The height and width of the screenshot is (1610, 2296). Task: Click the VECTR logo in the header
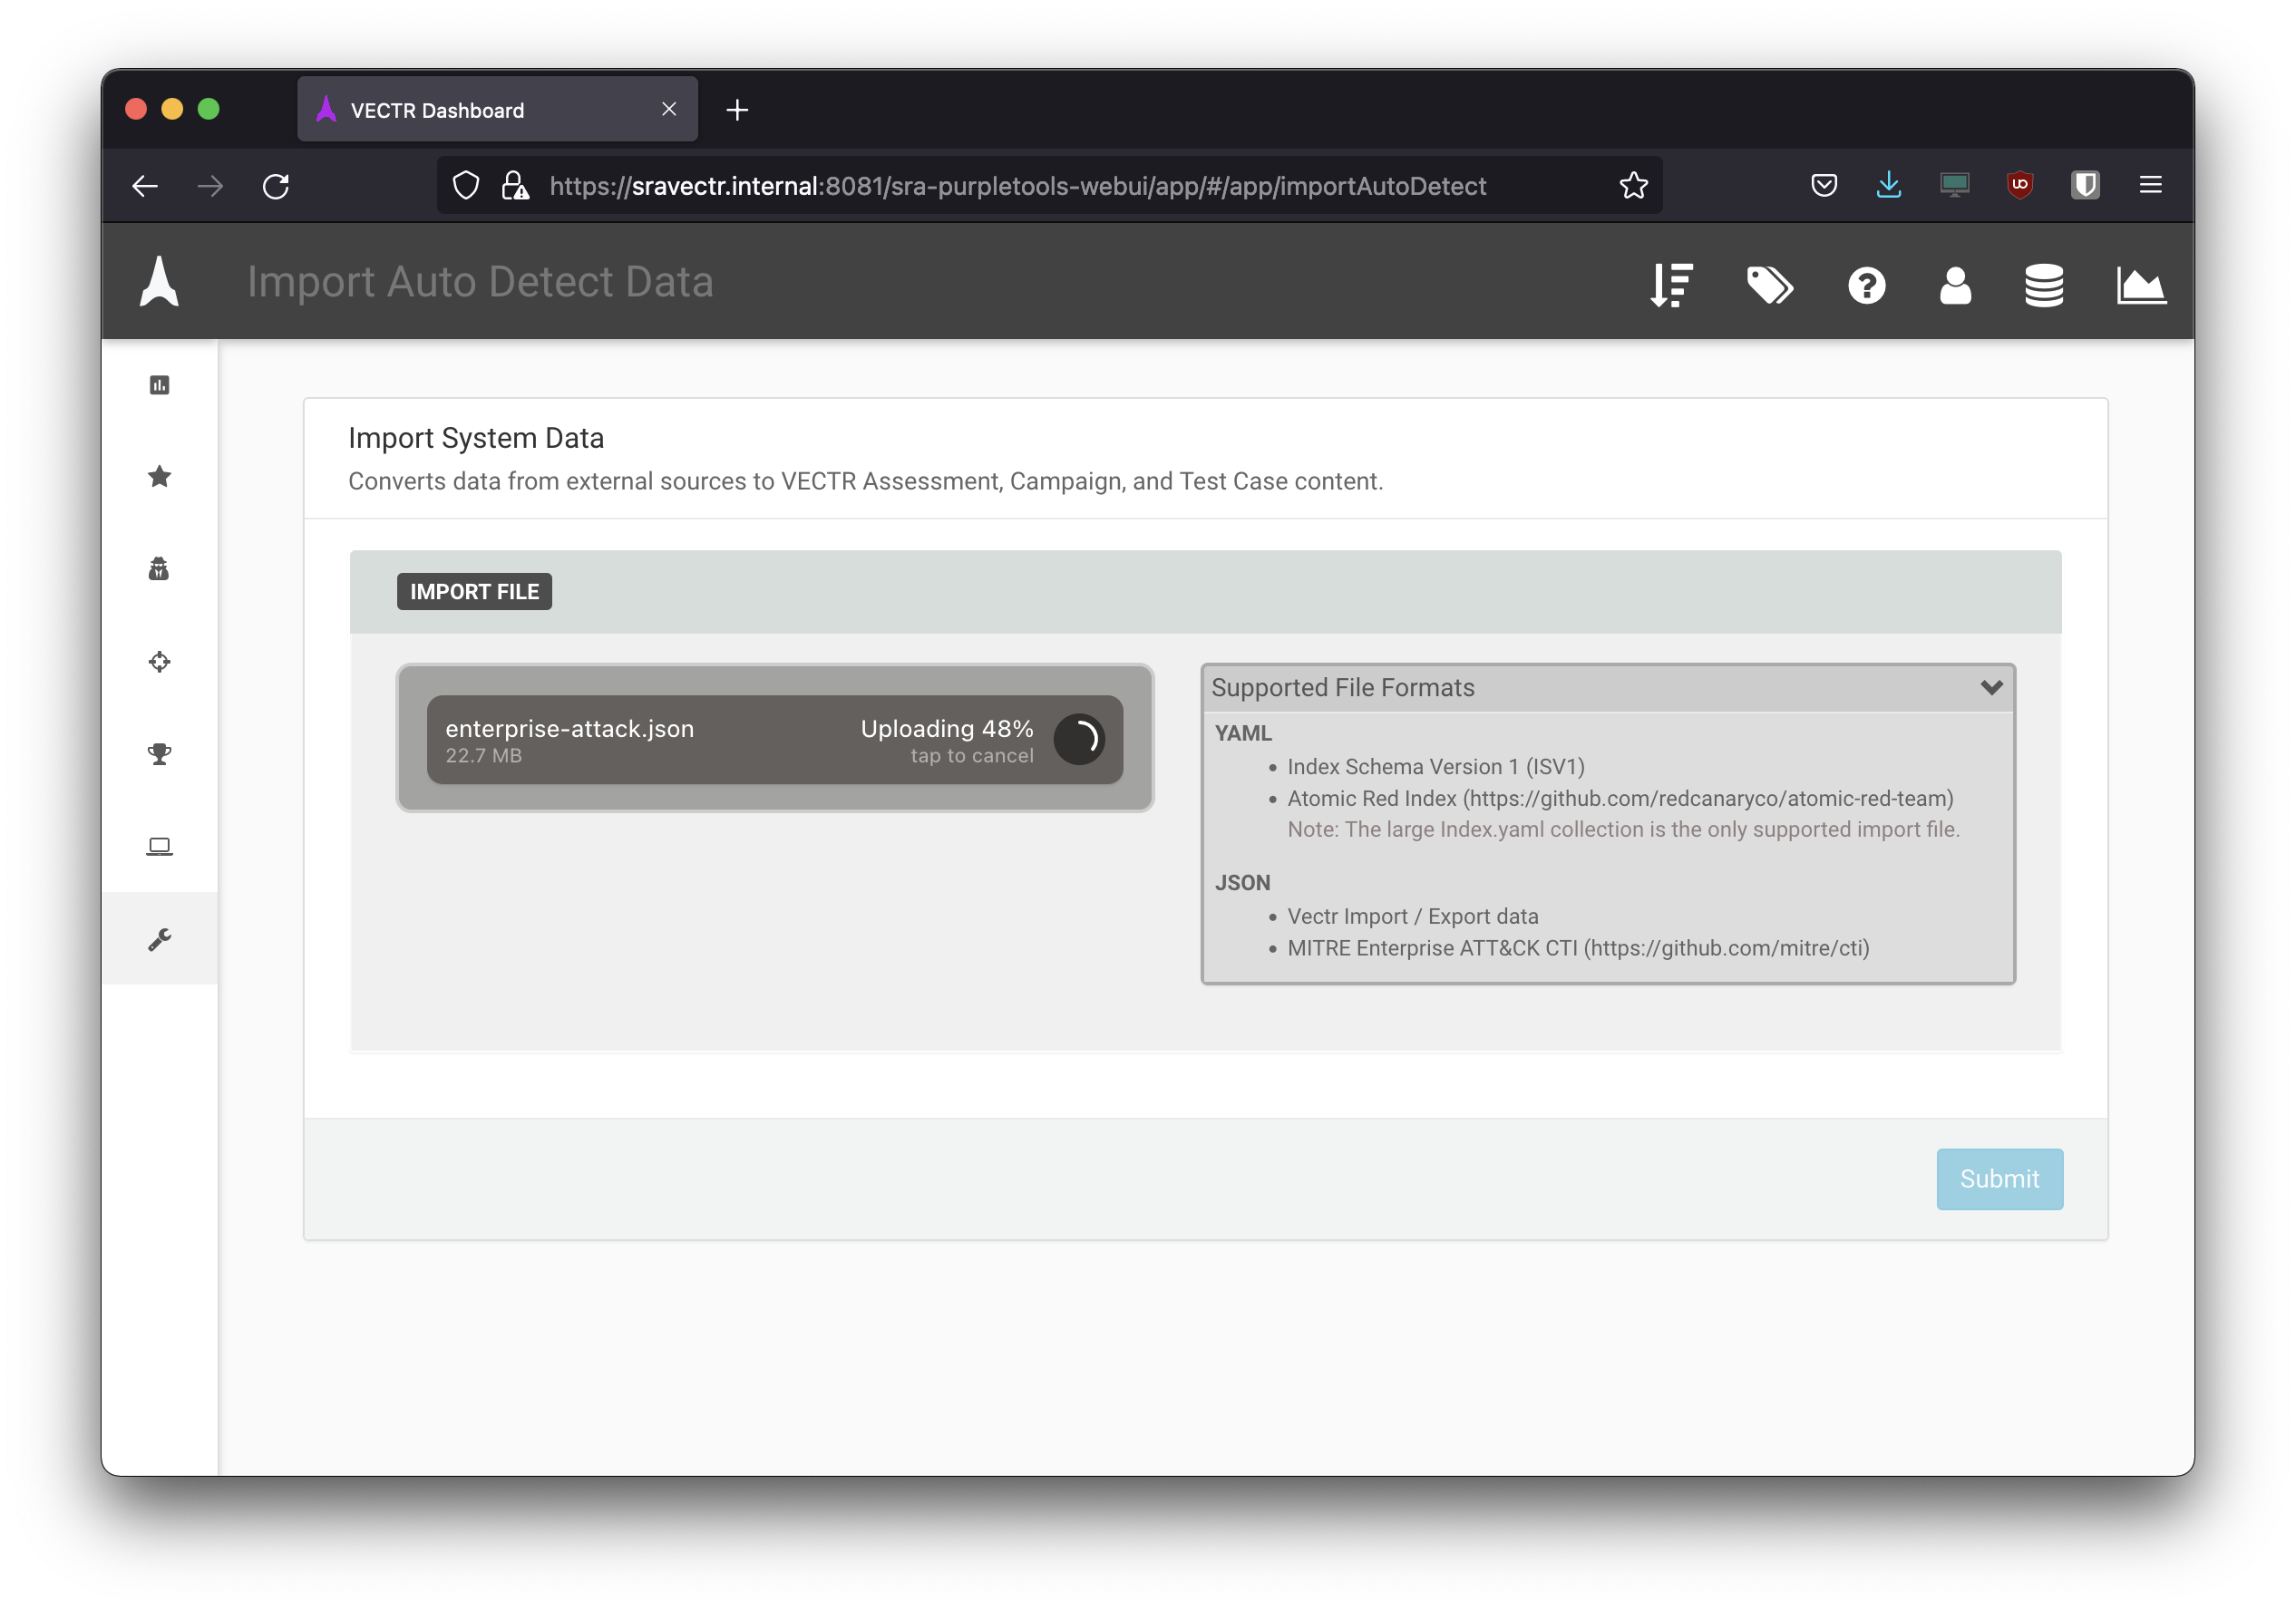tap(159, 281)
